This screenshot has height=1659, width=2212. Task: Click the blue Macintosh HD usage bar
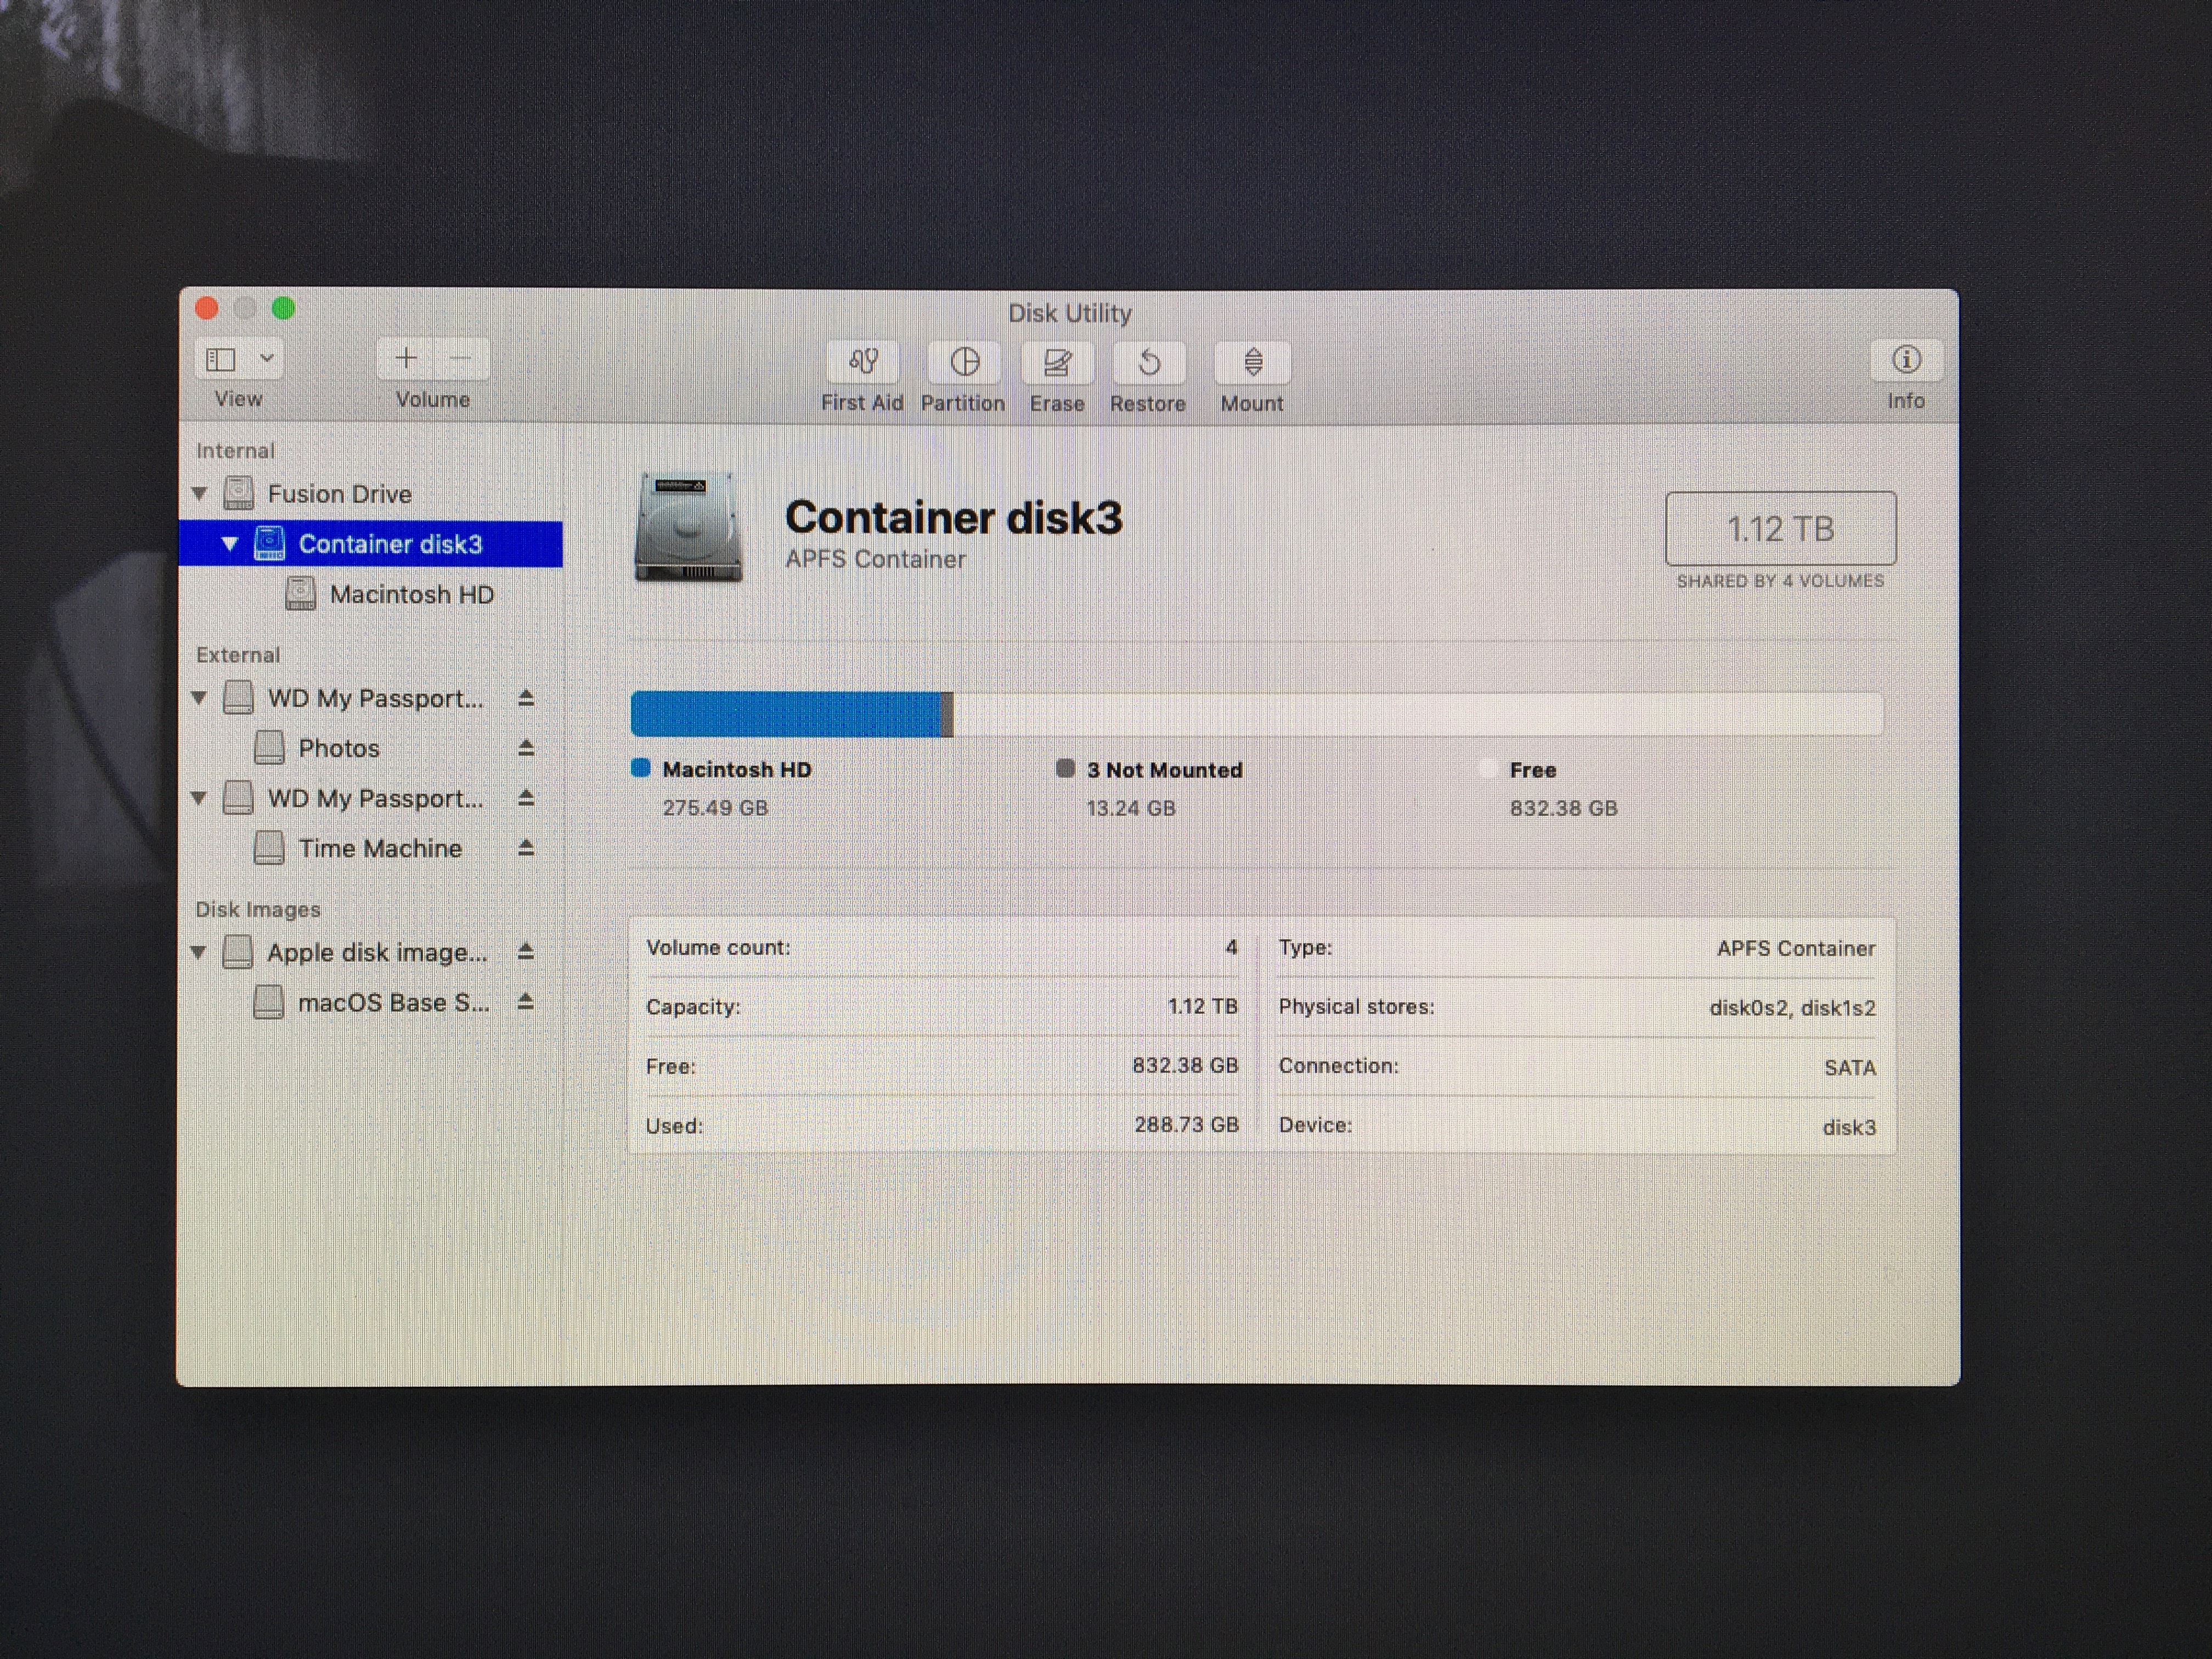point(785,714)
